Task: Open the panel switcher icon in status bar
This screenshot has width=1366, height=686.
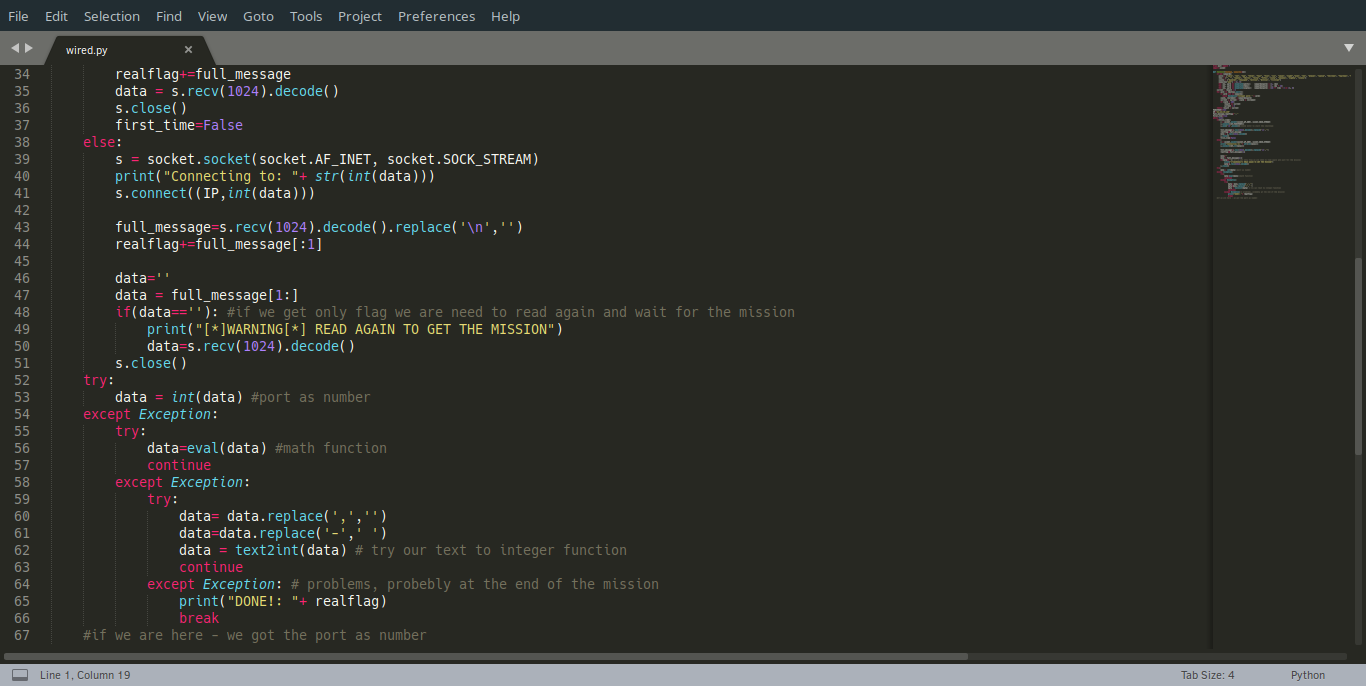Action: 20,675
